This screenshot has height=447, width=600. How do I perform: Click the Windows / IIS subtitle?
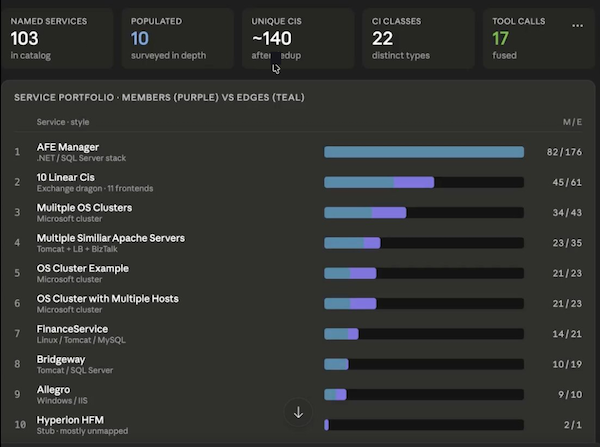[62, 401]
